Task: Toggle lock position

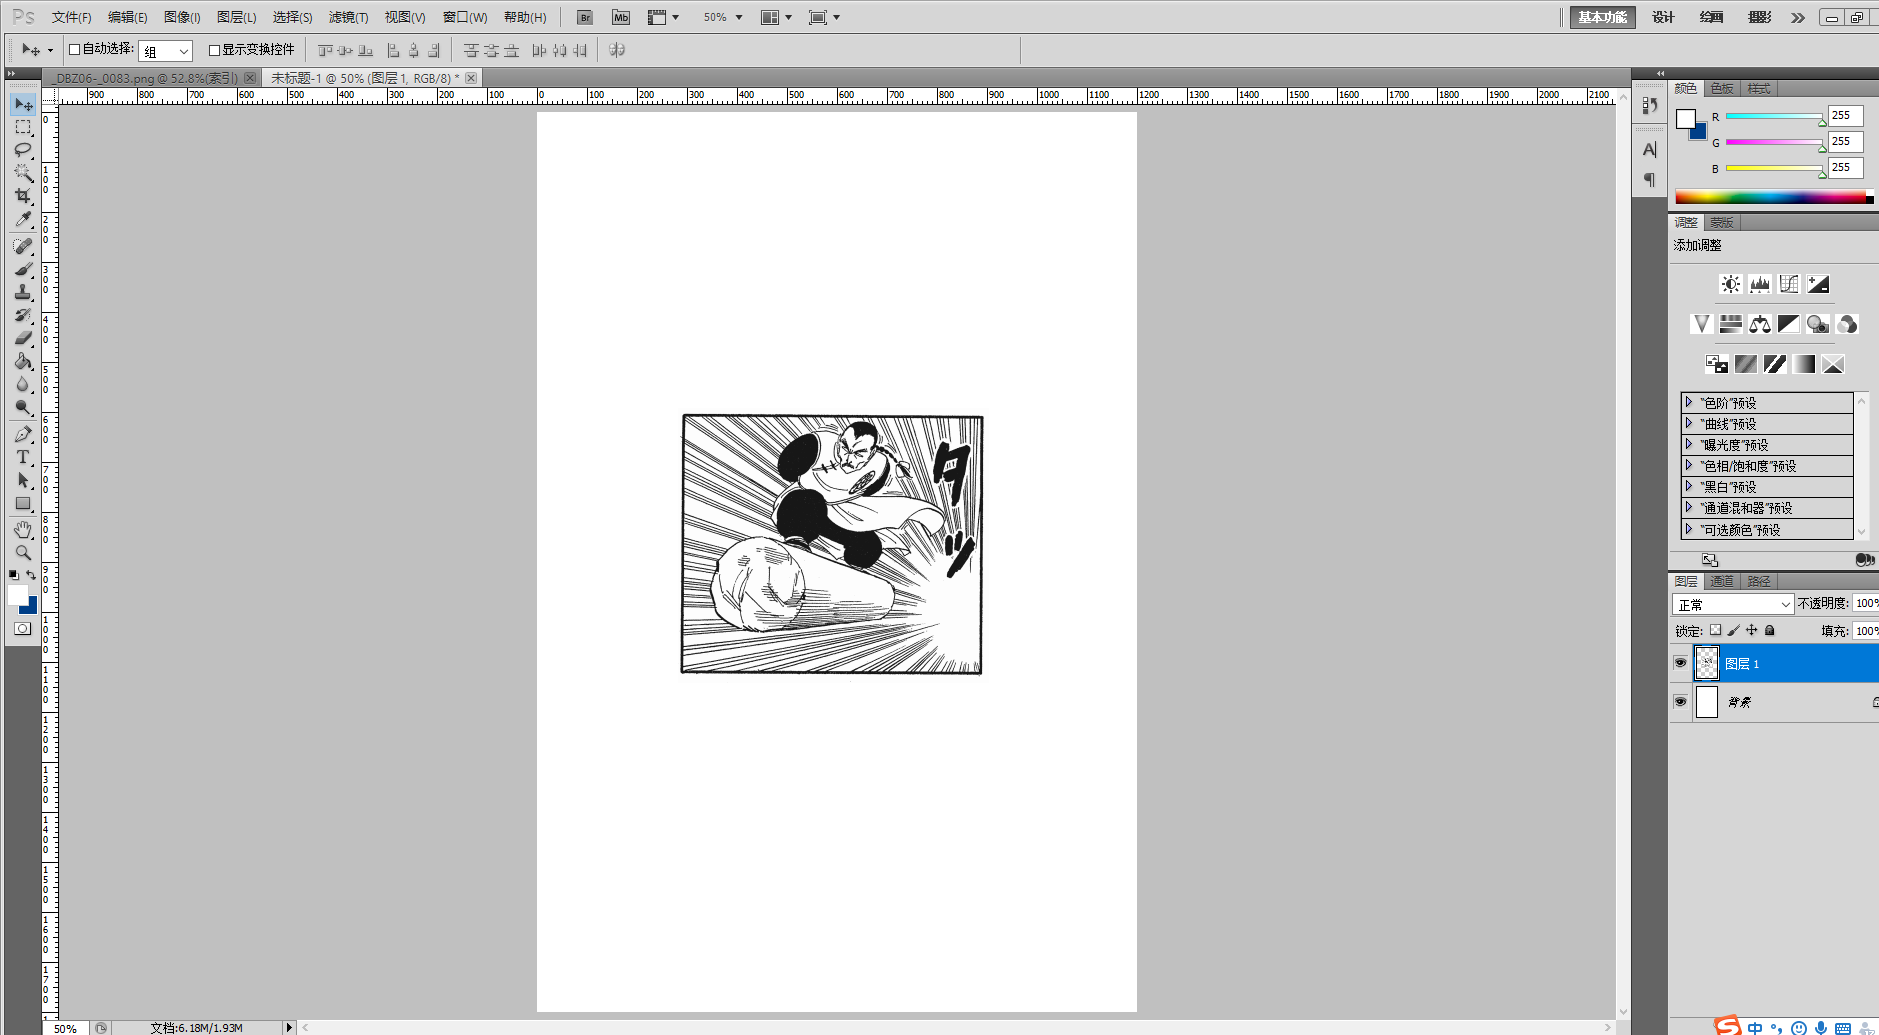Action: tap(1751, 630)
